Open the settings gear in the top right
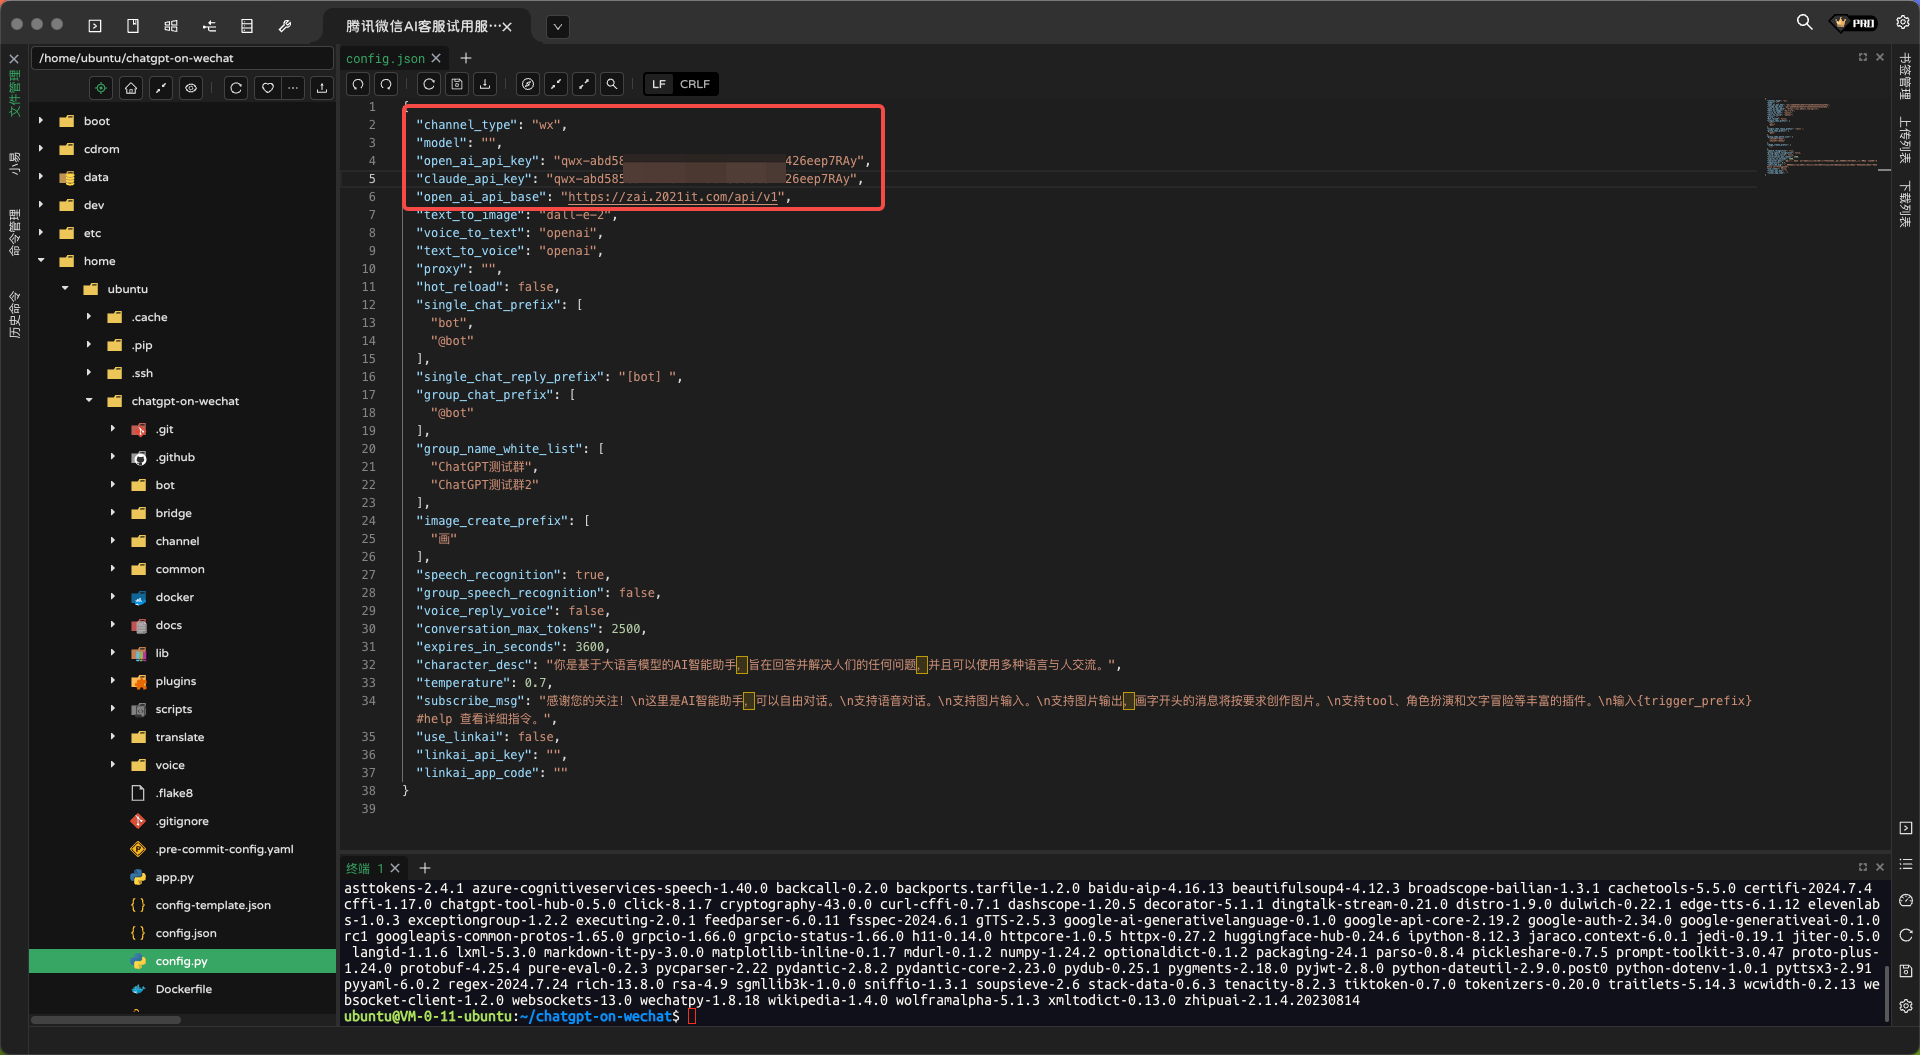The image size is (1920, 1055). [1903, 22]
